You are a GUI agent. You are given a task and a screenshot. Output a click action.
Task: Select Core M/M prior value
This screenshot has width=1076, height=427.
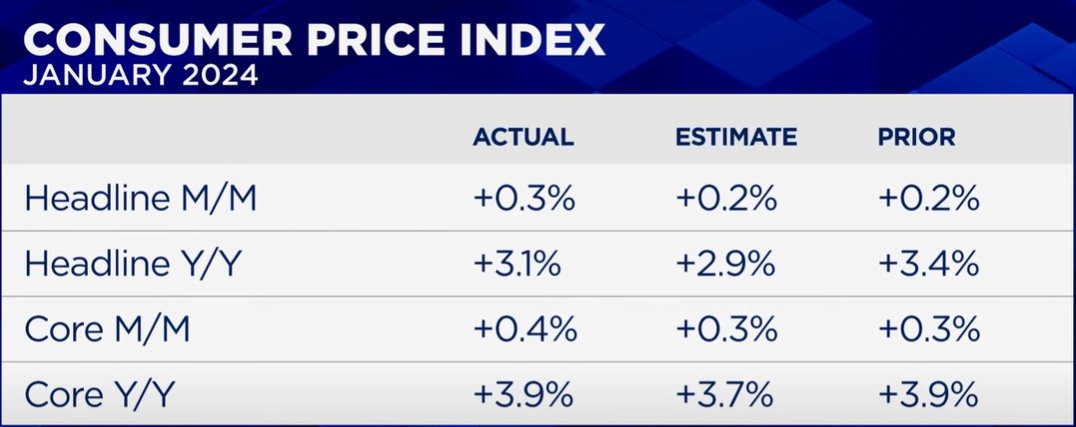click(927, 330)
